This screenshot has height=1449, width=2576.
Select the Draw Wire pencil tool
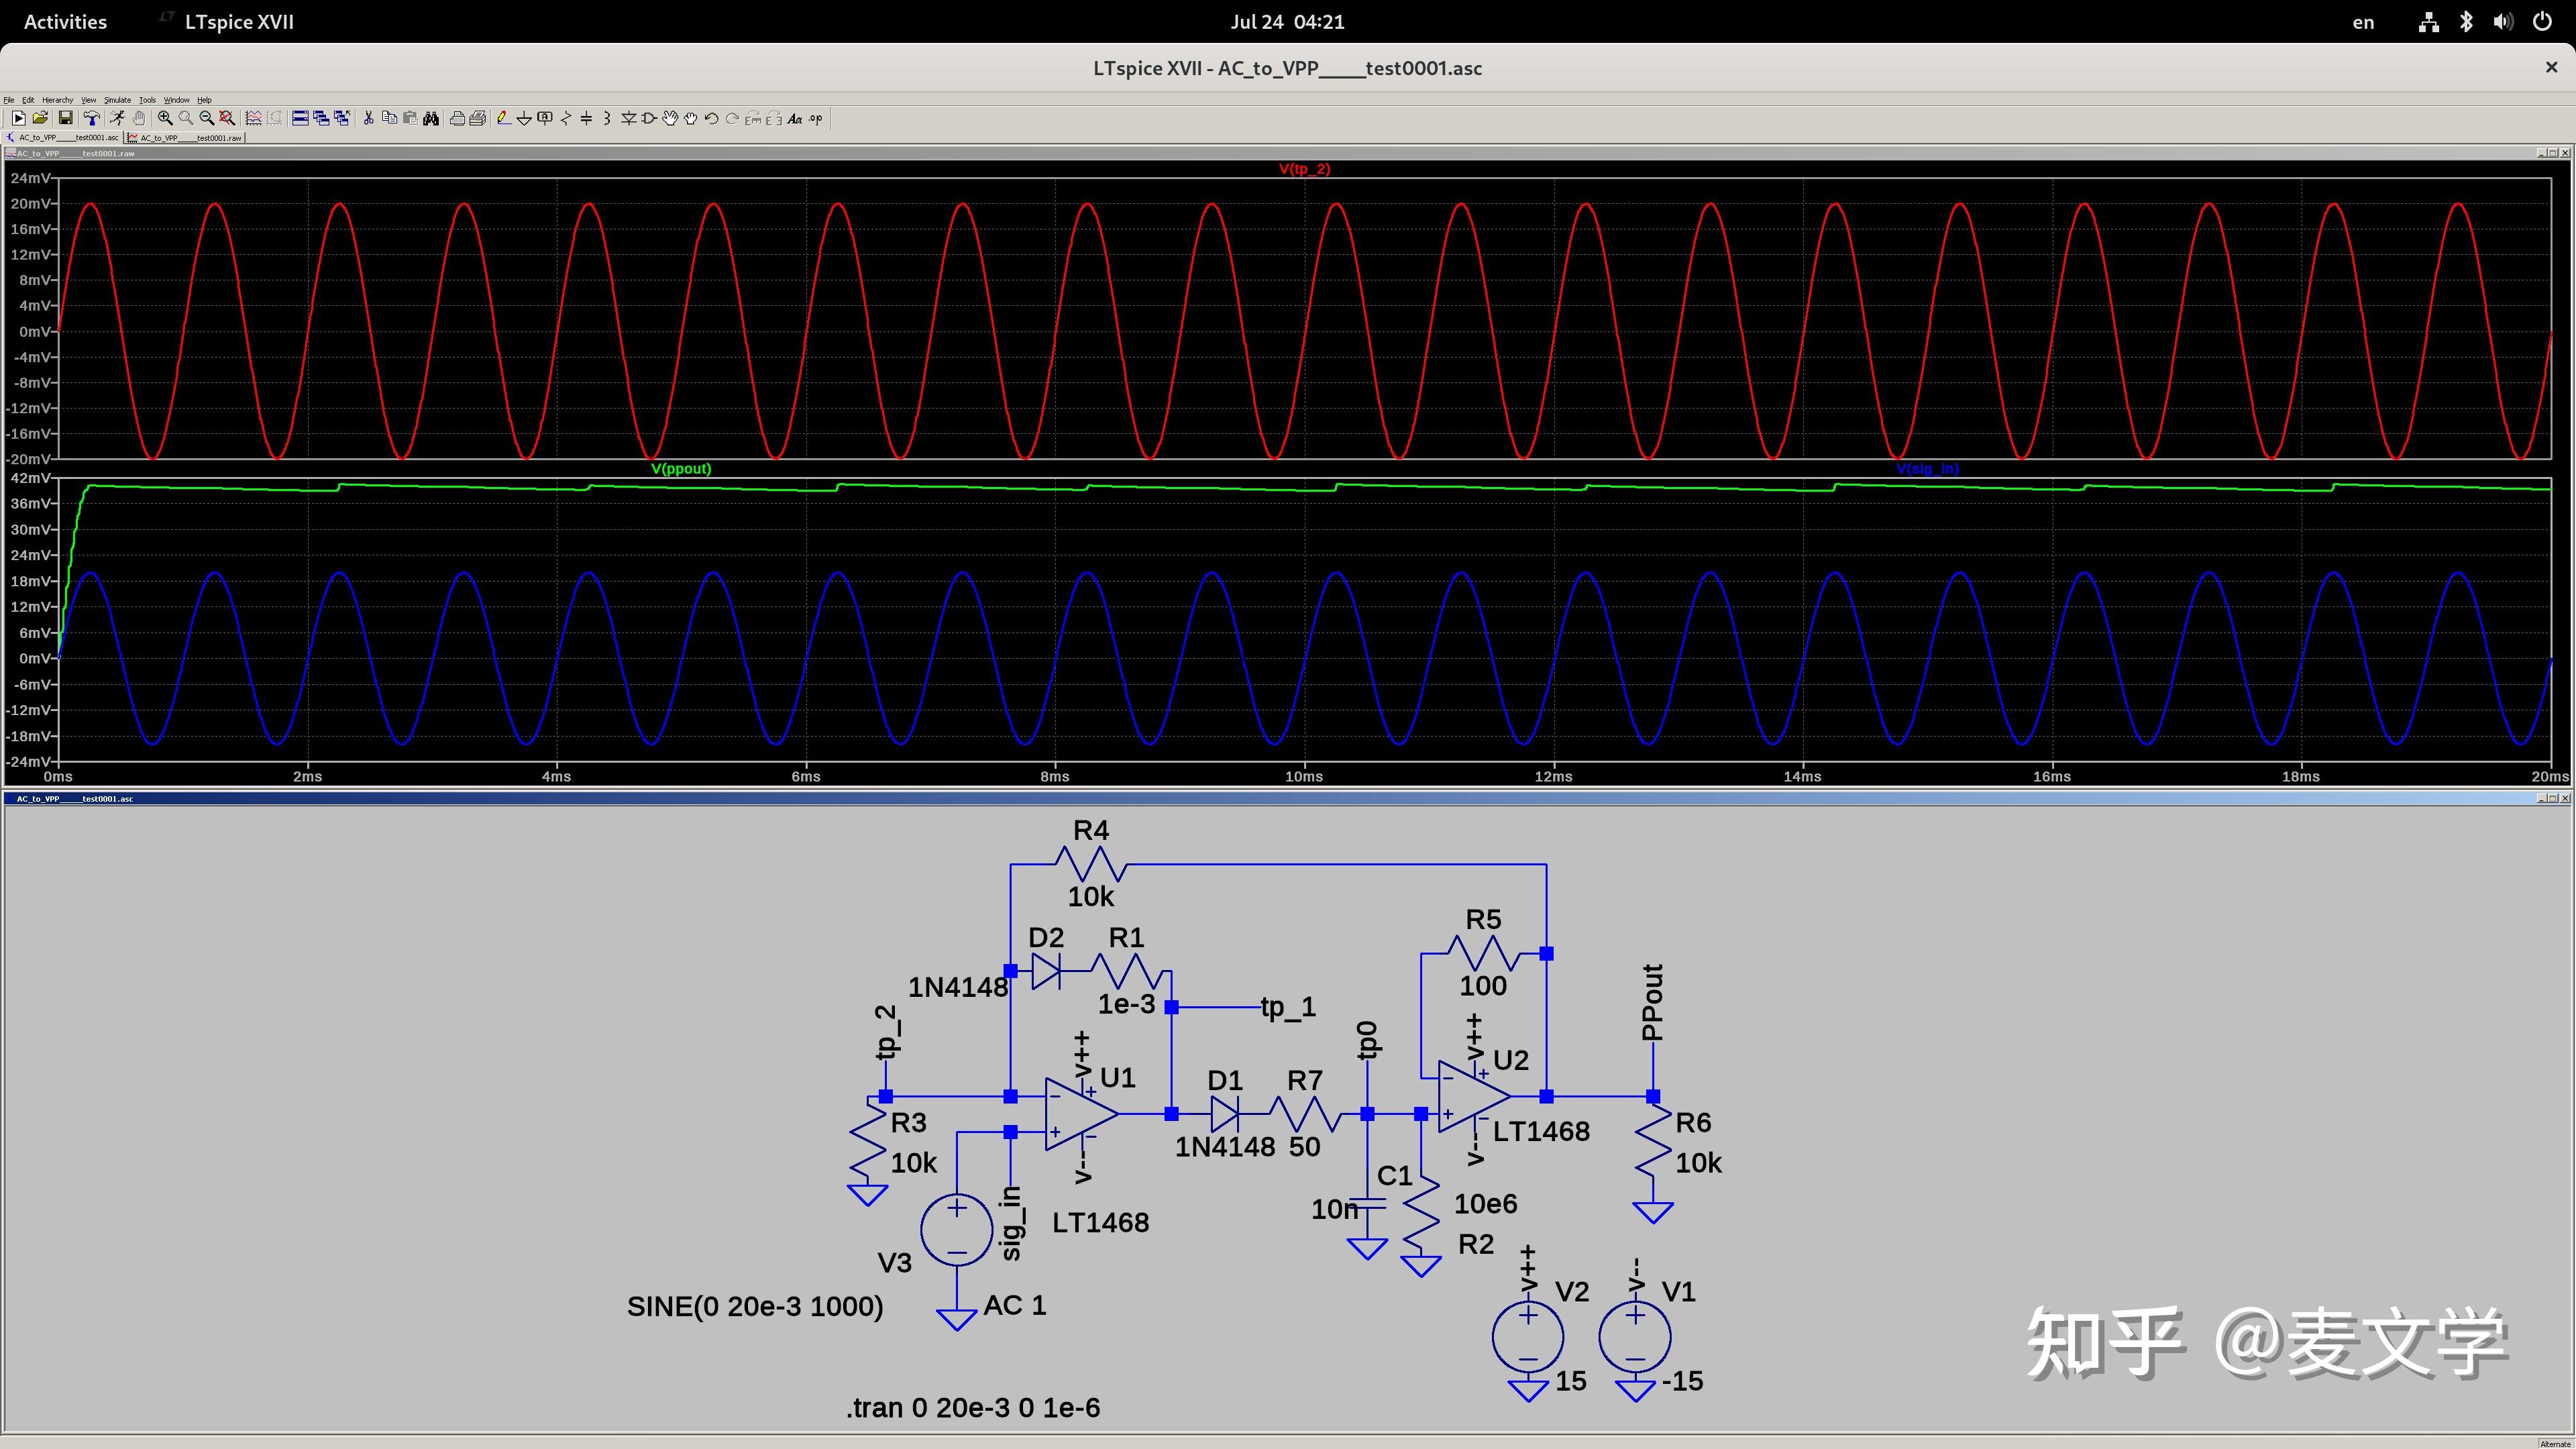(x=504, y=118)
